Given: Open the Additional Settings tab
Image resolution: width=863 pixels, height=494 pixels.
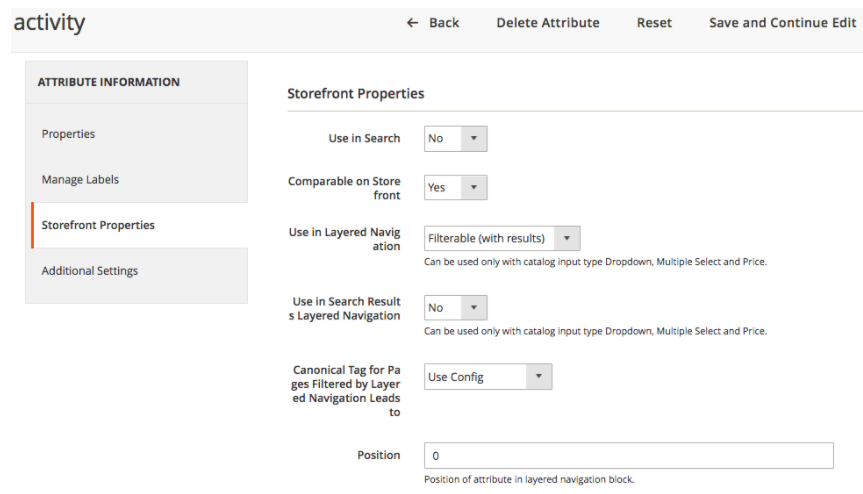Looking at the screenshot, I should point(90,271).
